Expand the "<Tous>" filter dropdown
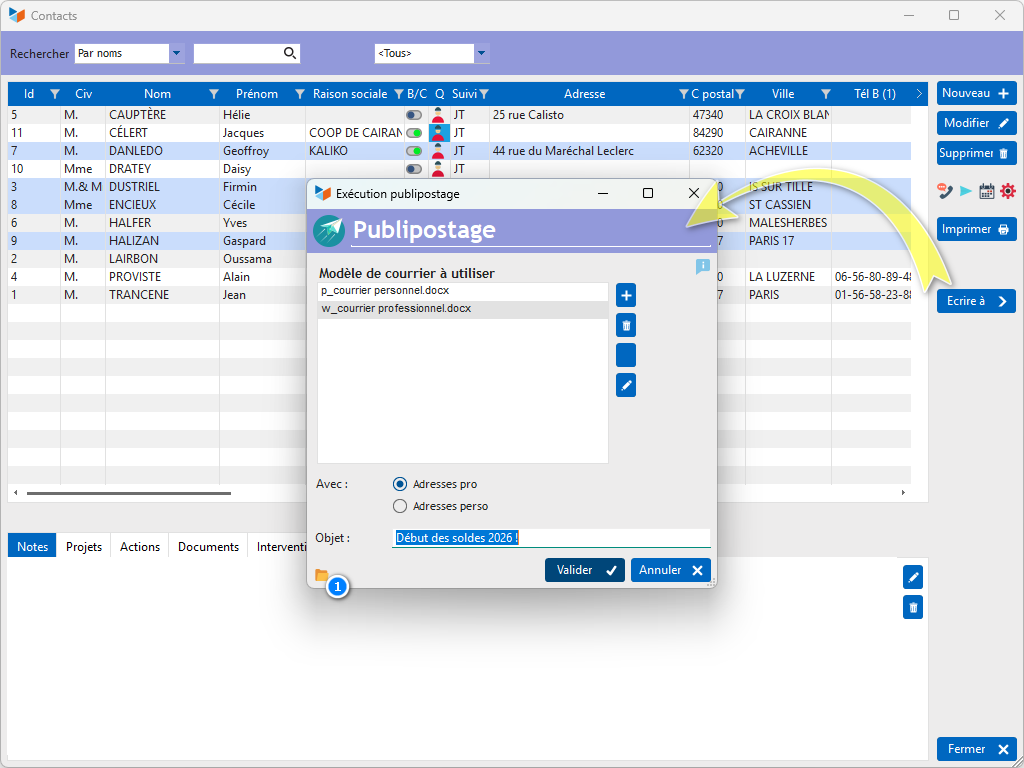Viewport: 1024px width, 768px height. tap(481, 54)
